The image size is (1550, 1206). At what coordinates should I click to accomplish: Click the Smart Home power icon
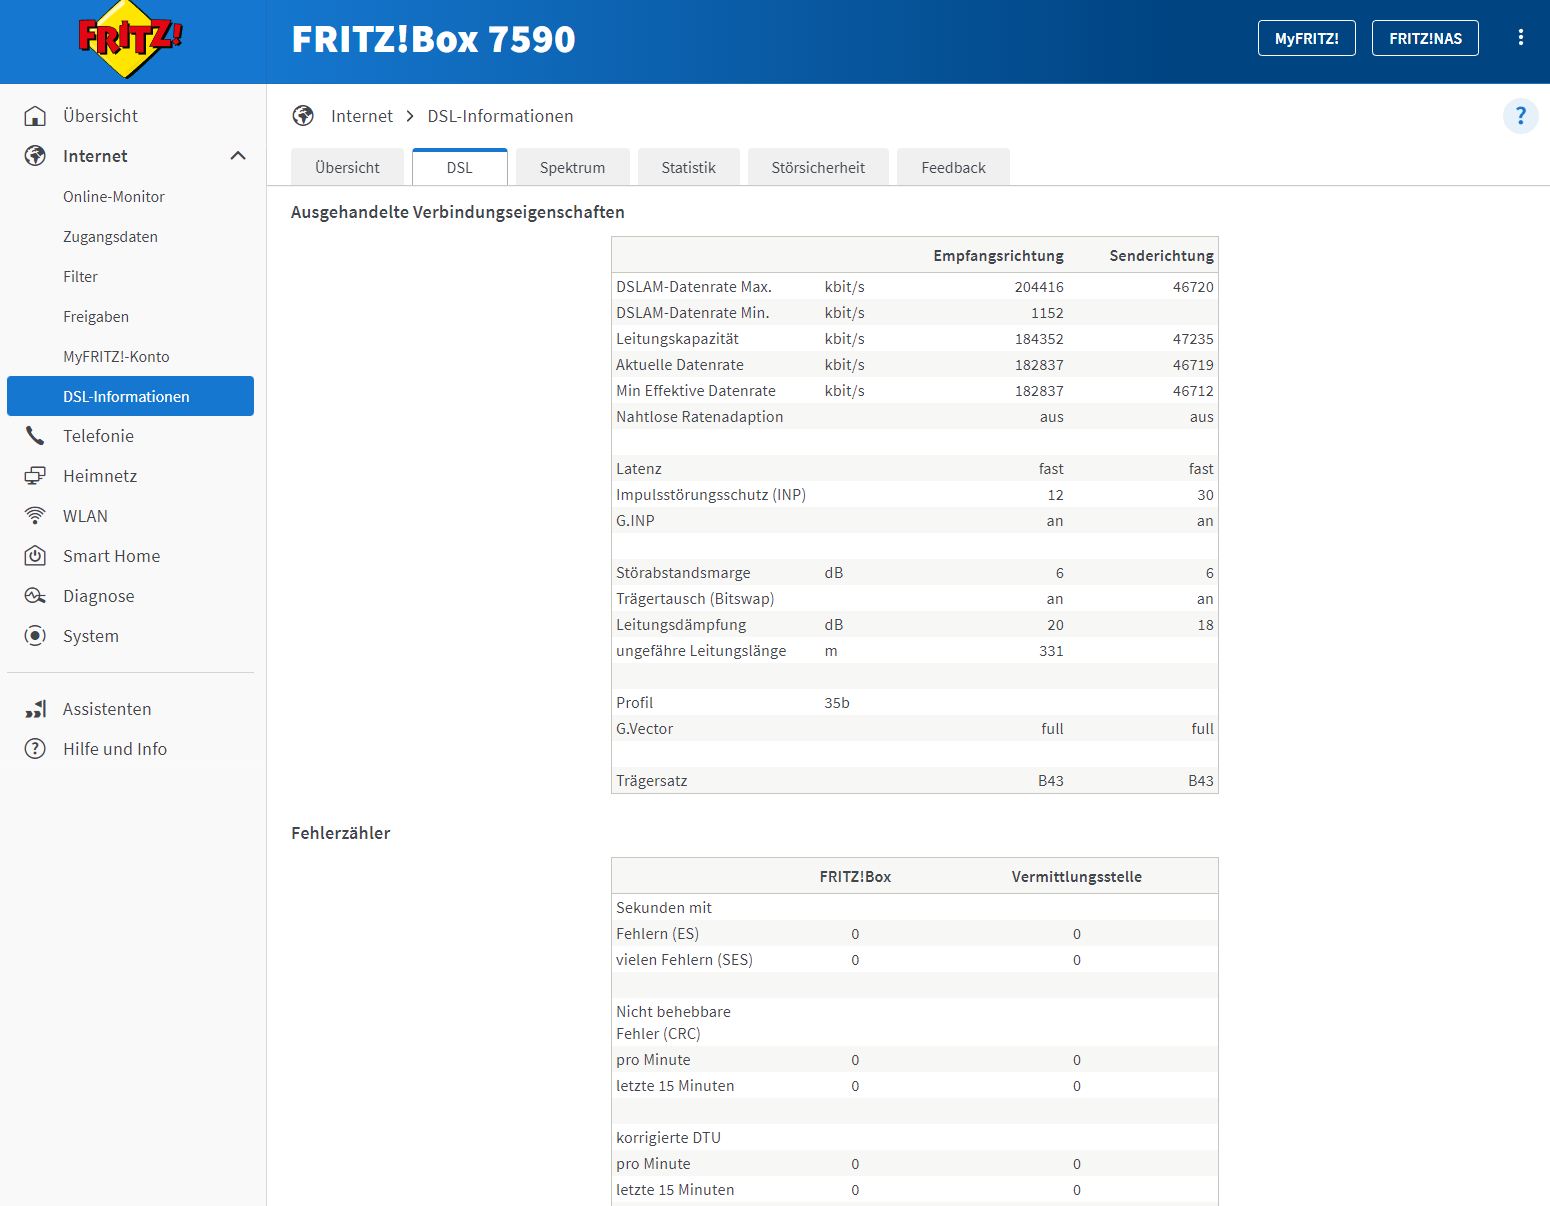pos(35,556)
